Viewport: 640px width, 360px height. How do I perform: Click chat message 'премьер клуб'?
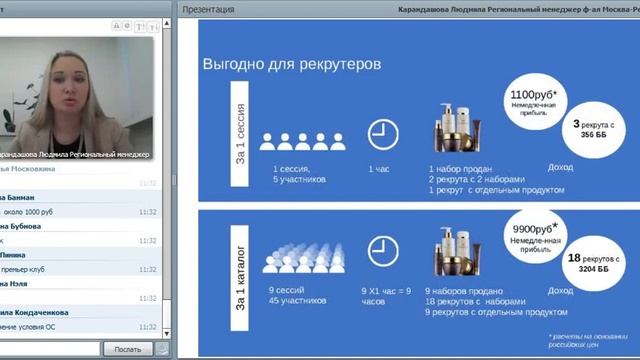coord(23,269)
